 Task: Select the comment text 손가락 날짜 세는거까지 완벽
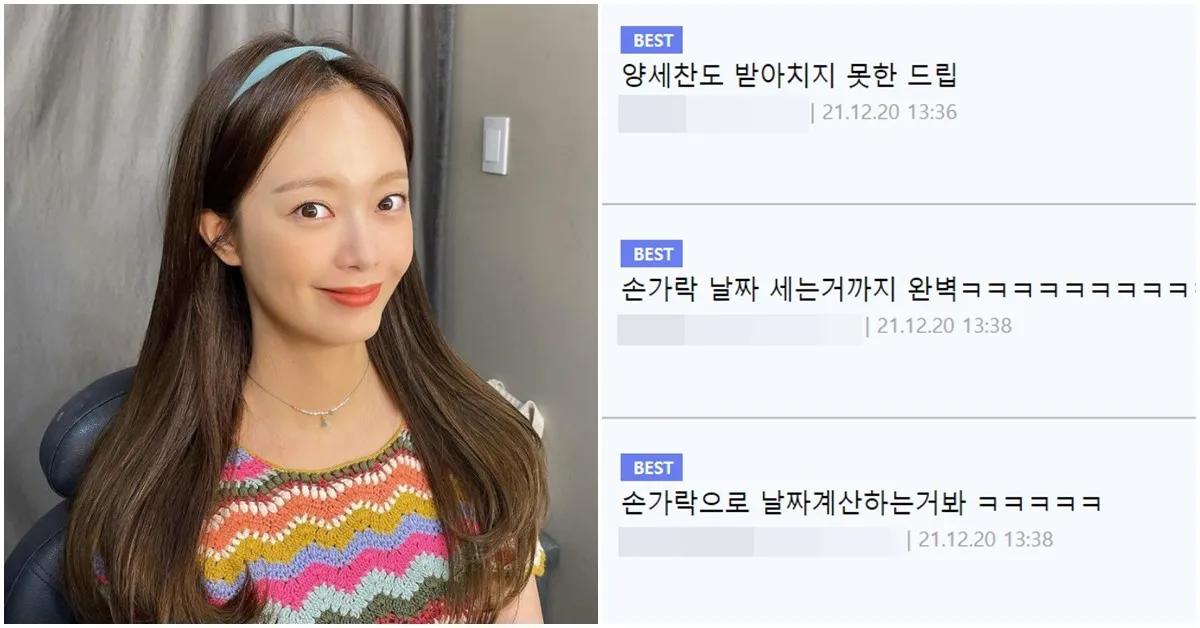tap(789, 290)
